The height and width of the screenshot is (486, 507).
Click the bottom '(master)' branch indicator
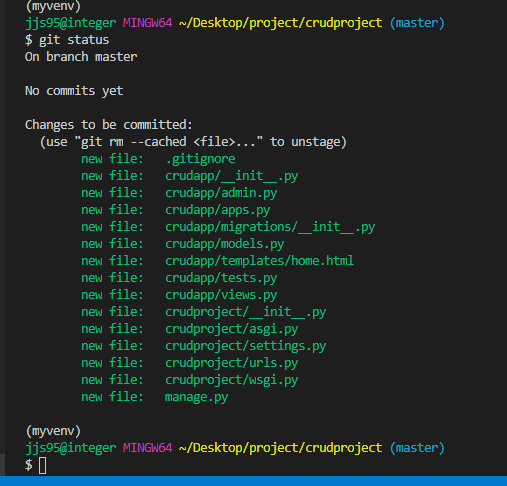pos(417,448)
